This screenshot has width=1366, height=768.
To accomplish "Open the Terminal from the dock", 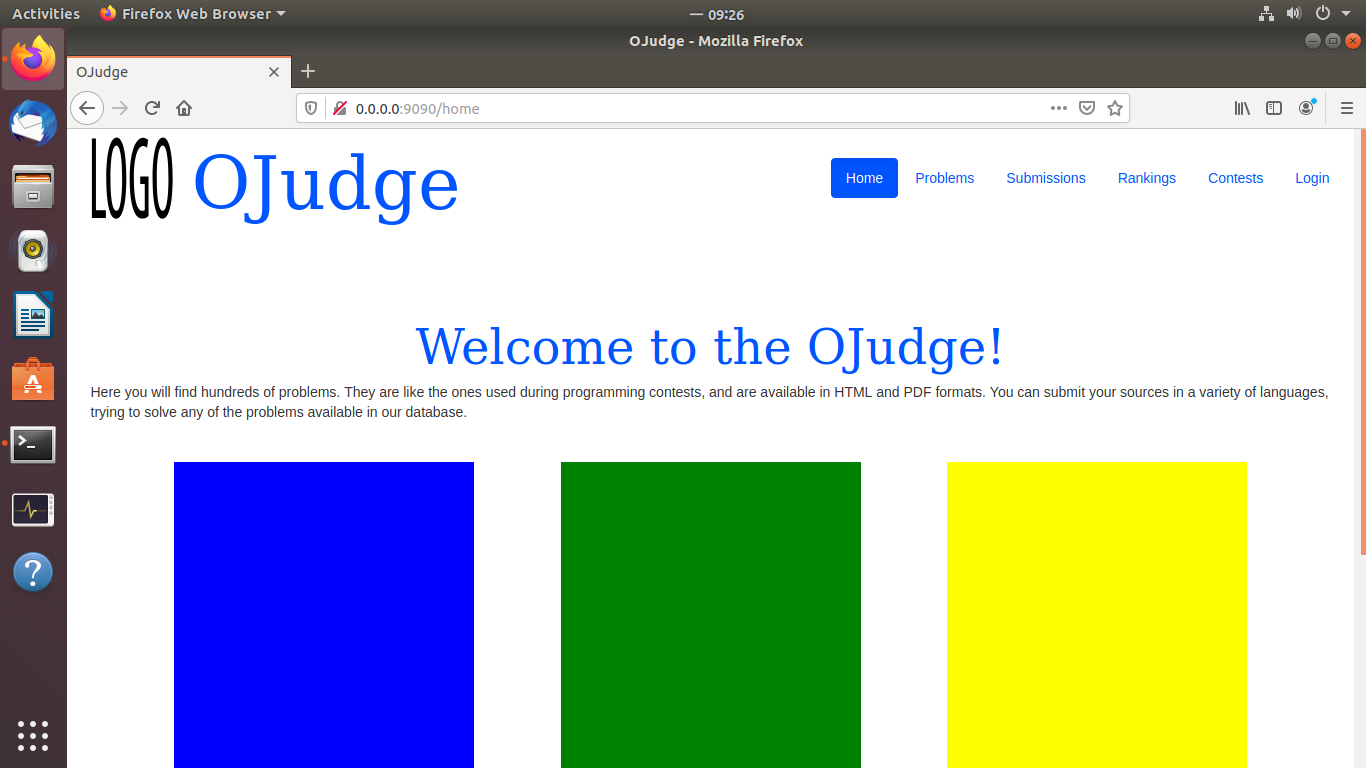I will [x=33, y=444].
